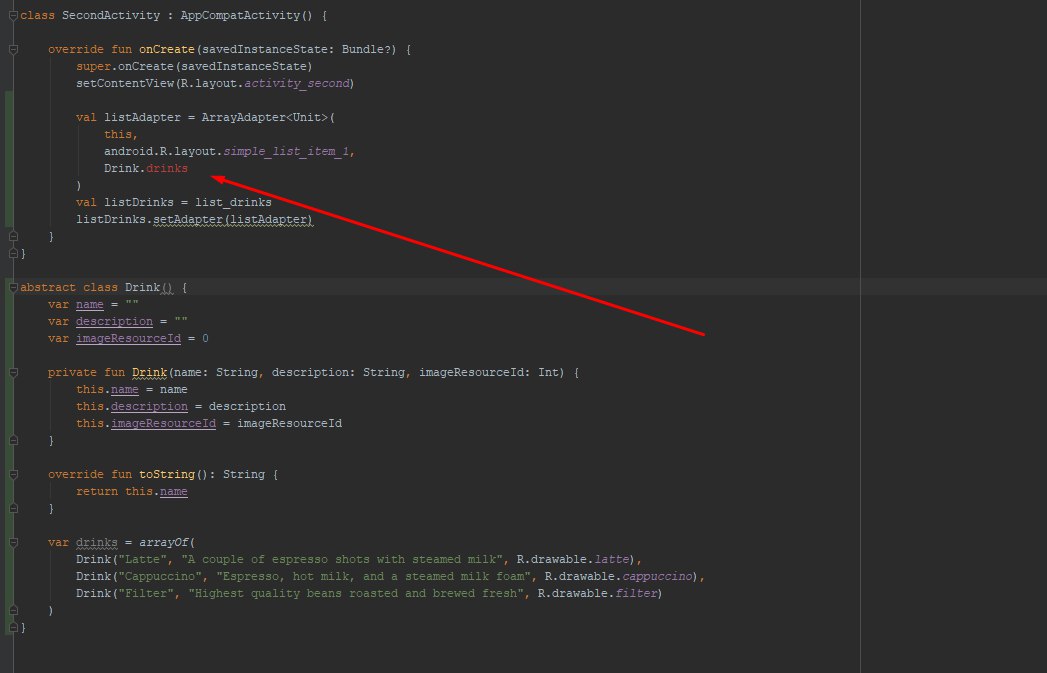Collapse the abstract class Drink fold marker

[13, 288]
